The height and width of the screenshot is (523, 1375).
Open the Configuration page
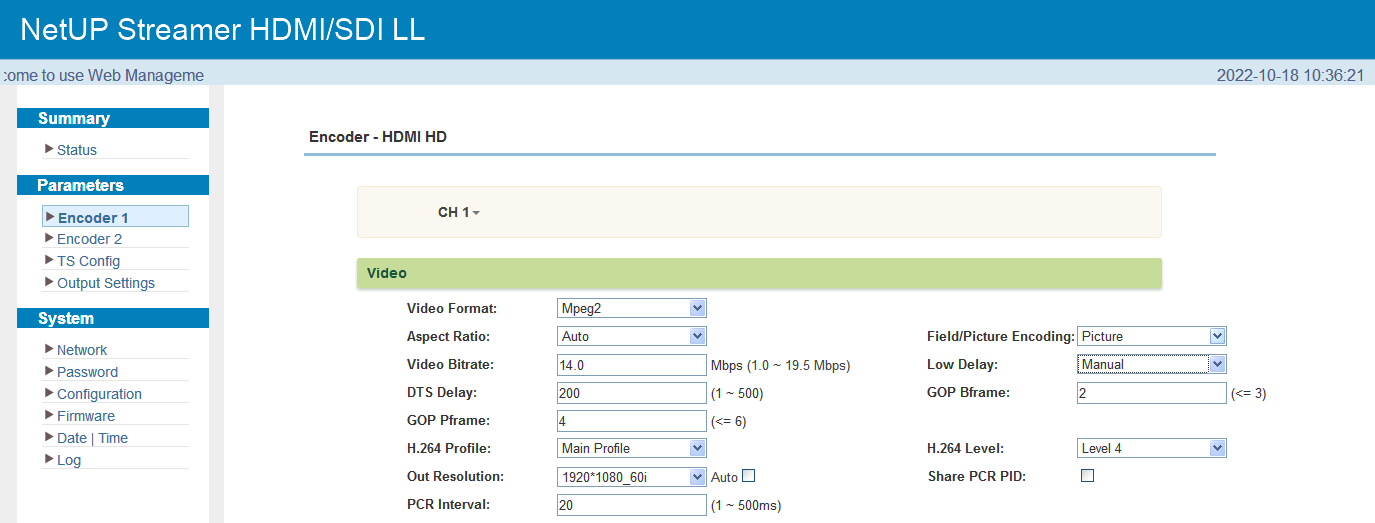[99, 394]
